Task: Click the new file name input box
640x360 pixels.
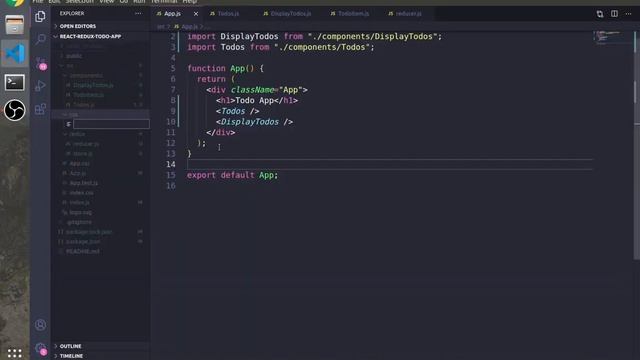Action: (x=111, y=124)
